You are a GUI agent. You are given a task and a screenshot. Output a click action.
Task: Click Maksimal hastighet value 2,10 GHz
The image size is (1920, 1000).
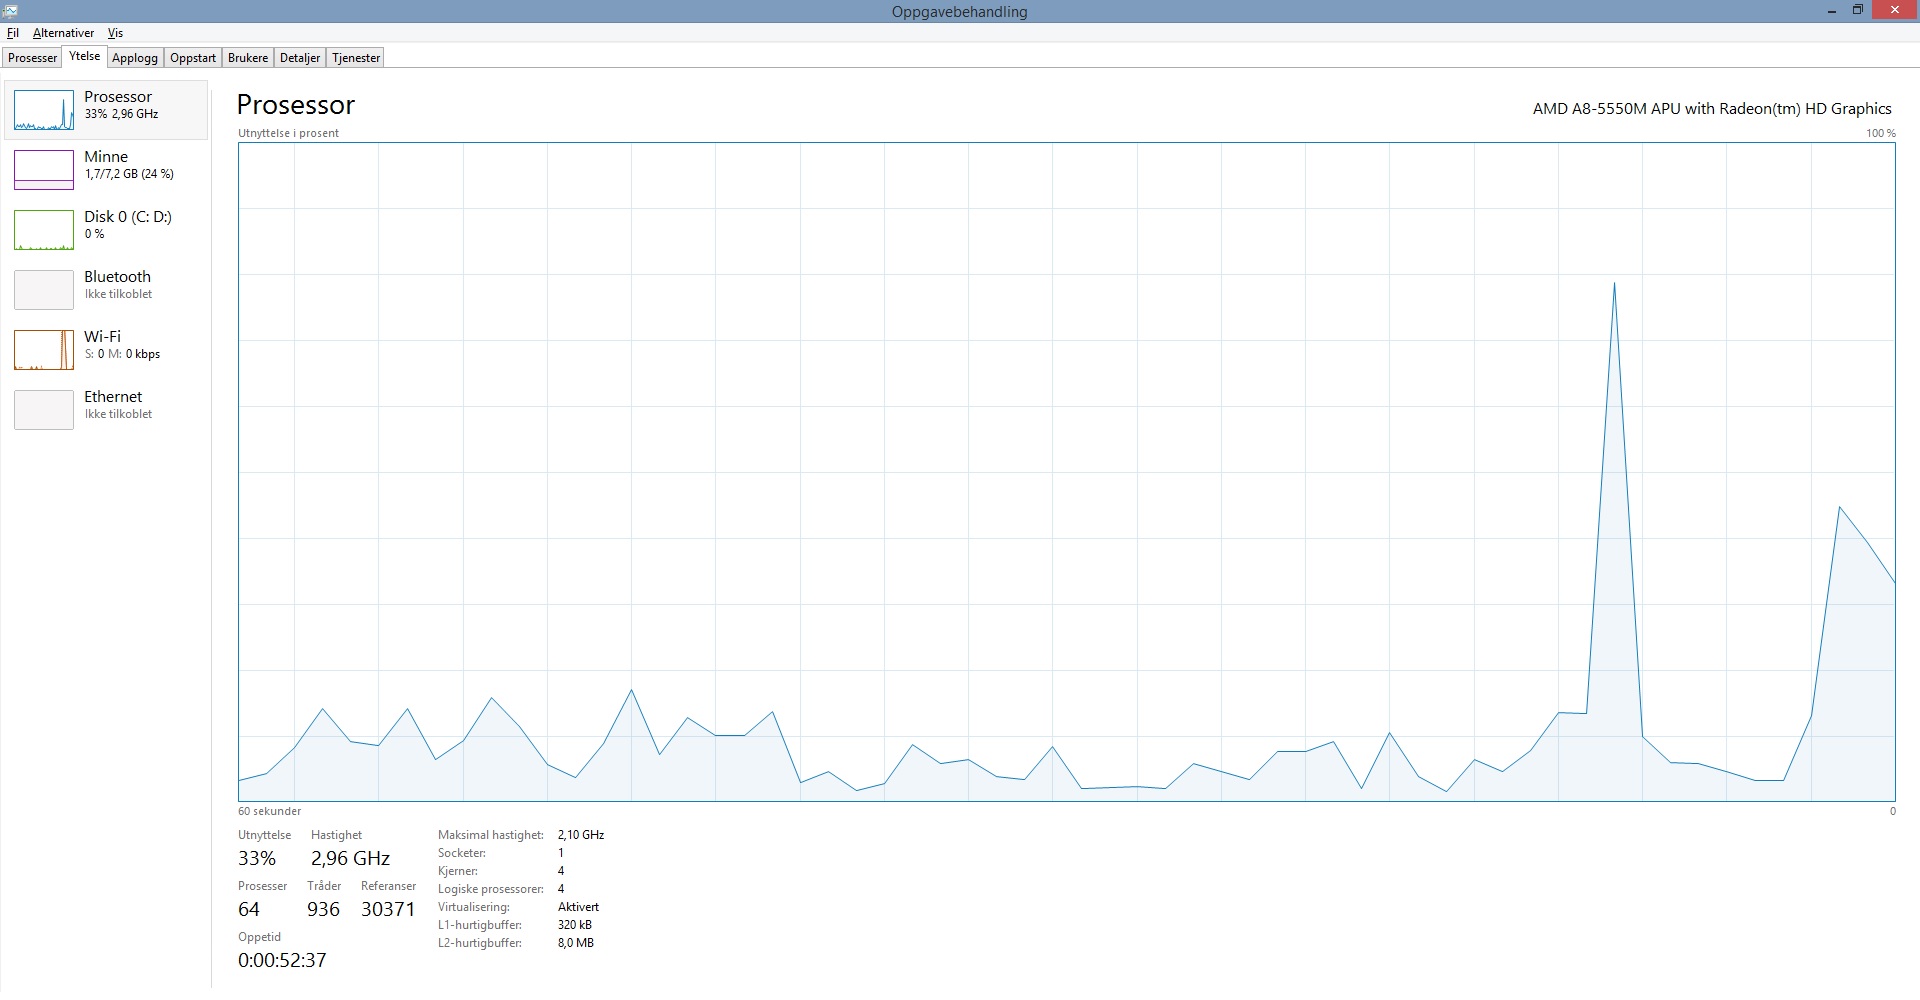coord(581,835)
